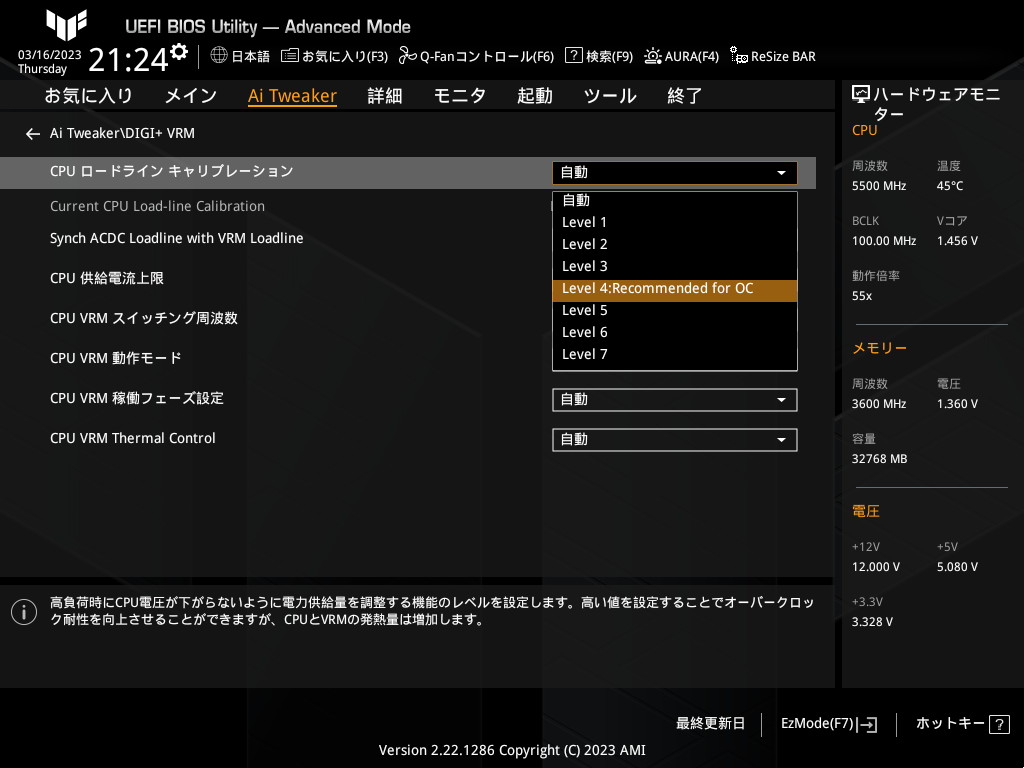Image resolution: width=1024 pixels, height=768 pixels.
Task: Click Ai Tweaker\DIGI+ VRM breadcrumb
Action: pyautogui.click(x=122, y=133)
